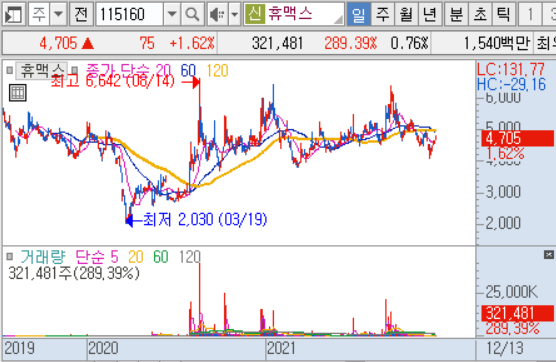
Task: Click the volume value 321,481 in header
Action: [x=277, y=44]
